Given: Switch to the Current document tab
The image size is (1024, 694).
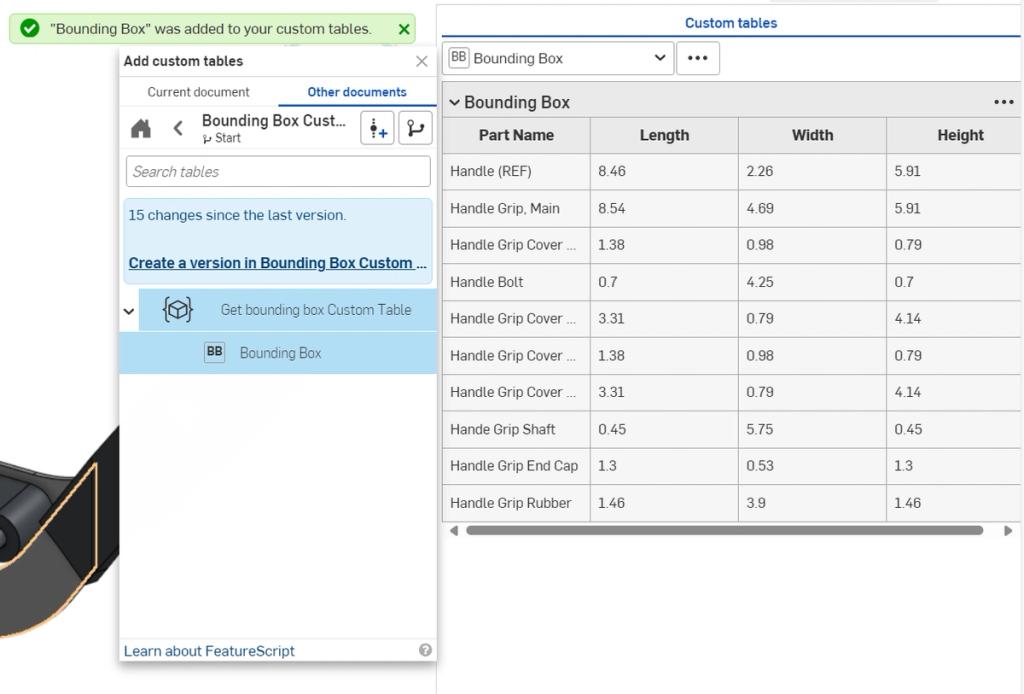Looking at the screenshot, I should point(196,91).
